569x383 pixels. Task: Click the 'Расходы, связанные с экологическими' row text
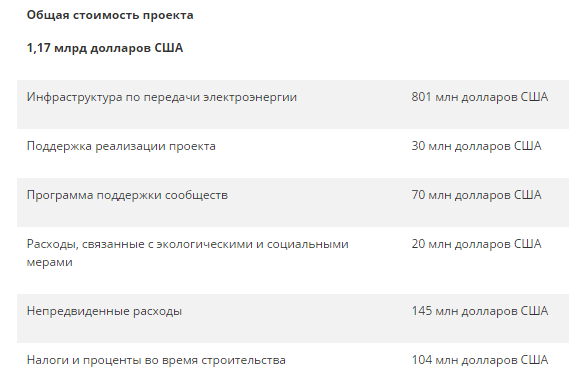(140, 244)
